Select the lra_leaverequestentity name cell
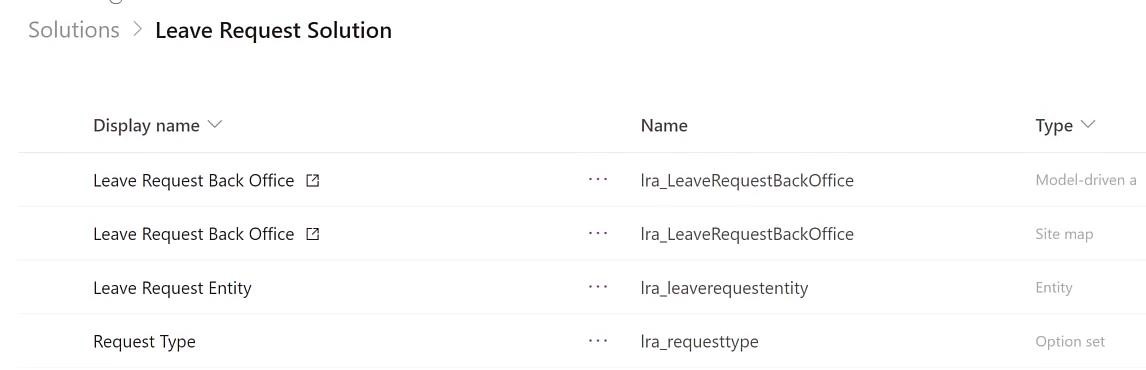This screenshot has width=1146, height=370. click(724, 288)
